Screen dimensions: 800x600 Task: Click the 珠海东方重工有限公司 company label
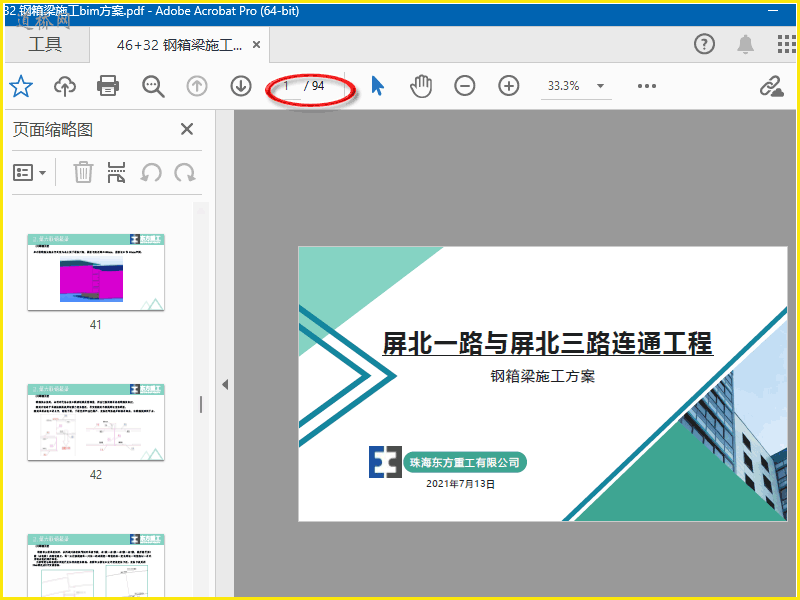464,462
